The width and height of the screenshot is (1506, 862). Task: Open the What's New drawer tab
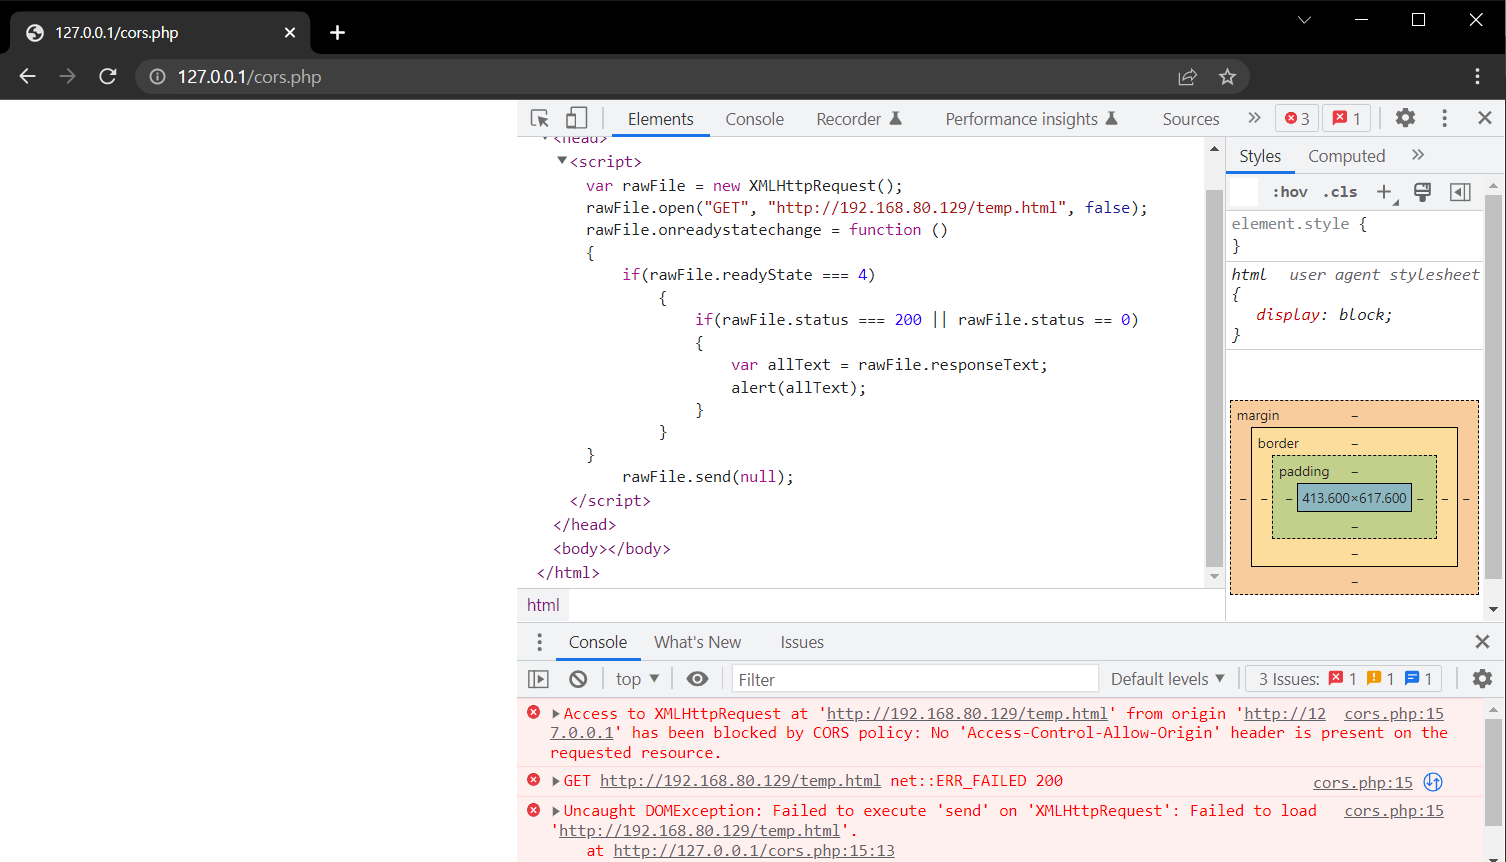pyautogui.click(x=697, y=642)
